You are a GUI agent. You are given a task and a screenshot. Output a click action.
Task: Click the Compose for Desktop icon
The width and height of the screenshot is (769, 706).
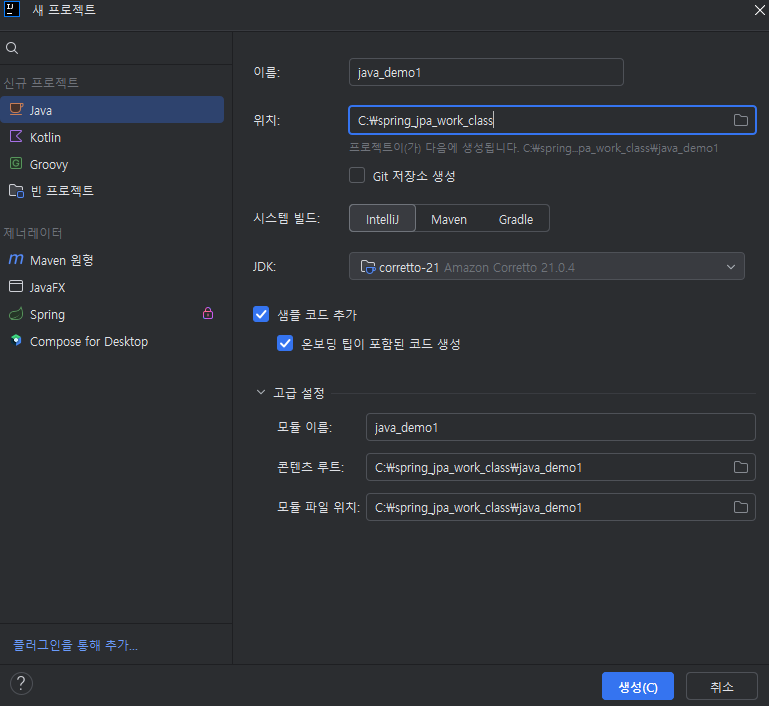click(x=16, y=340)
